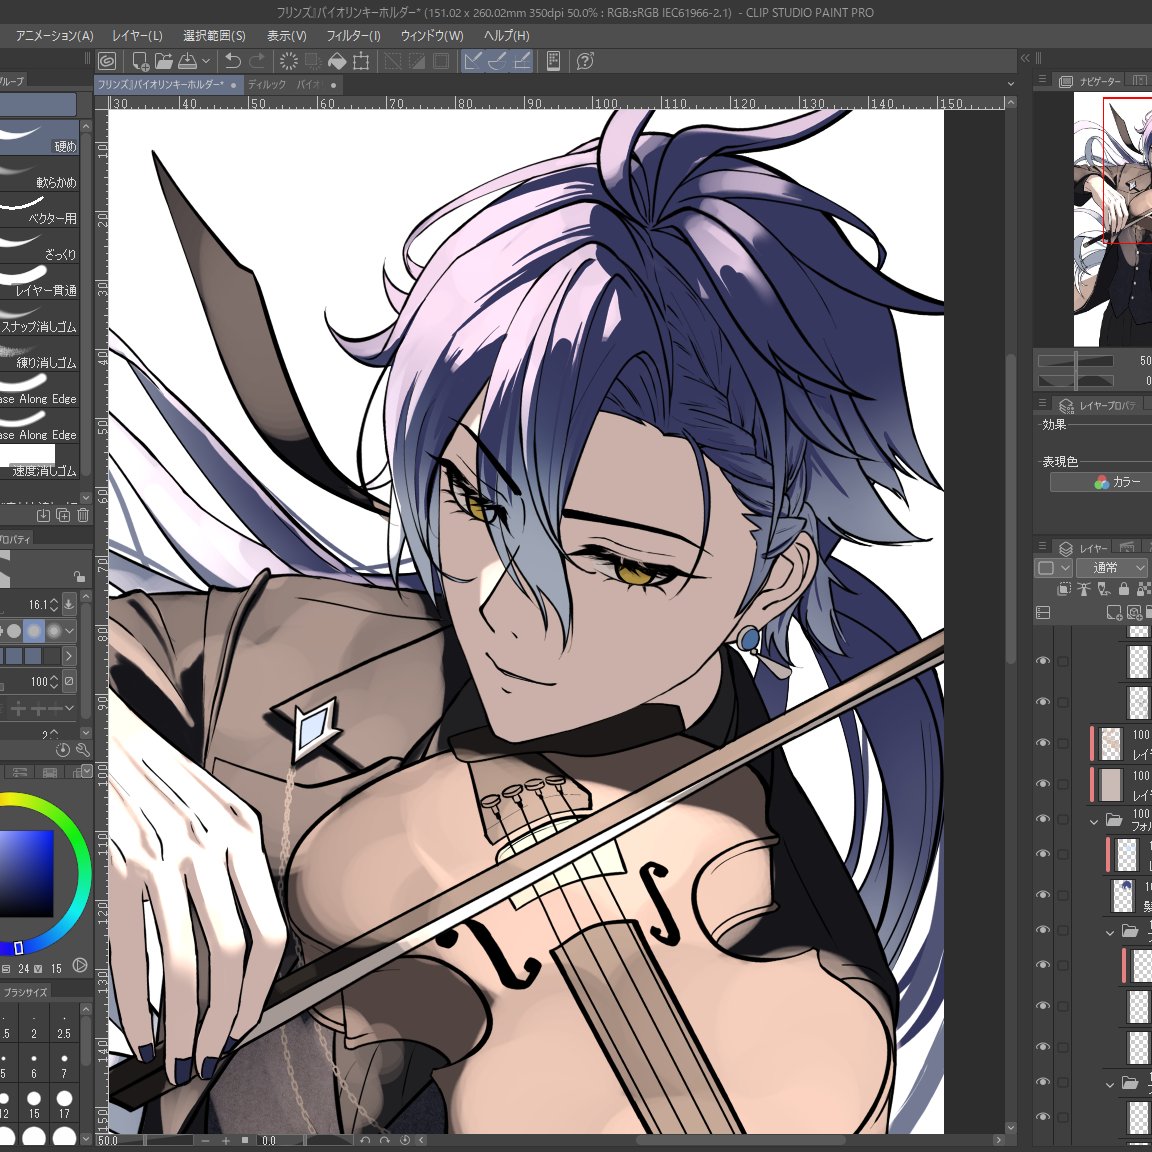Collapse the フォルダ layer folder

point(1094,821)
